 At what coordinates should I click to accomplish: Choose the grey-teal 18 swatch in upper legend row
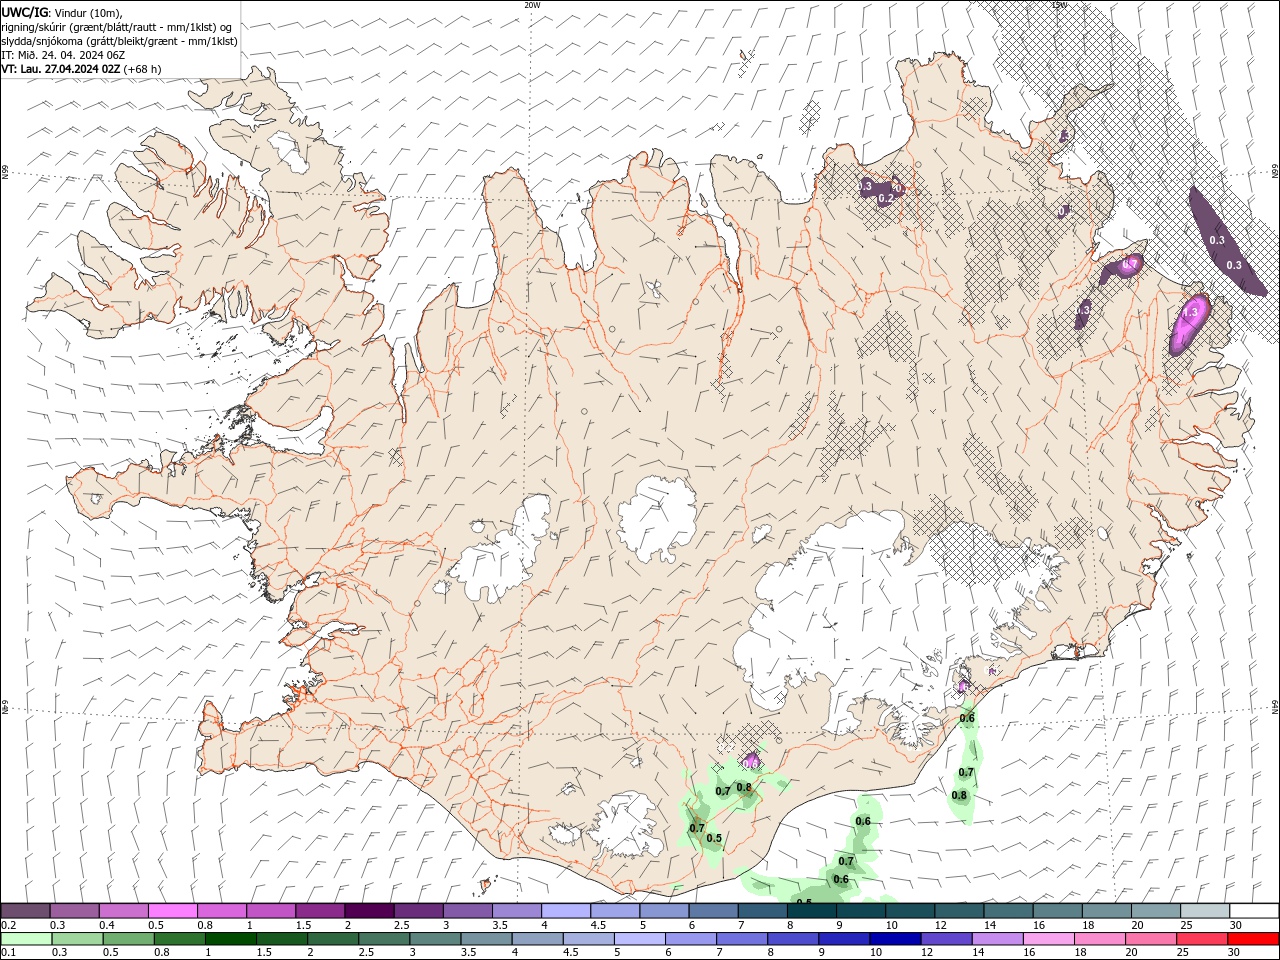pyautogui.click(x=1107, y=911)
